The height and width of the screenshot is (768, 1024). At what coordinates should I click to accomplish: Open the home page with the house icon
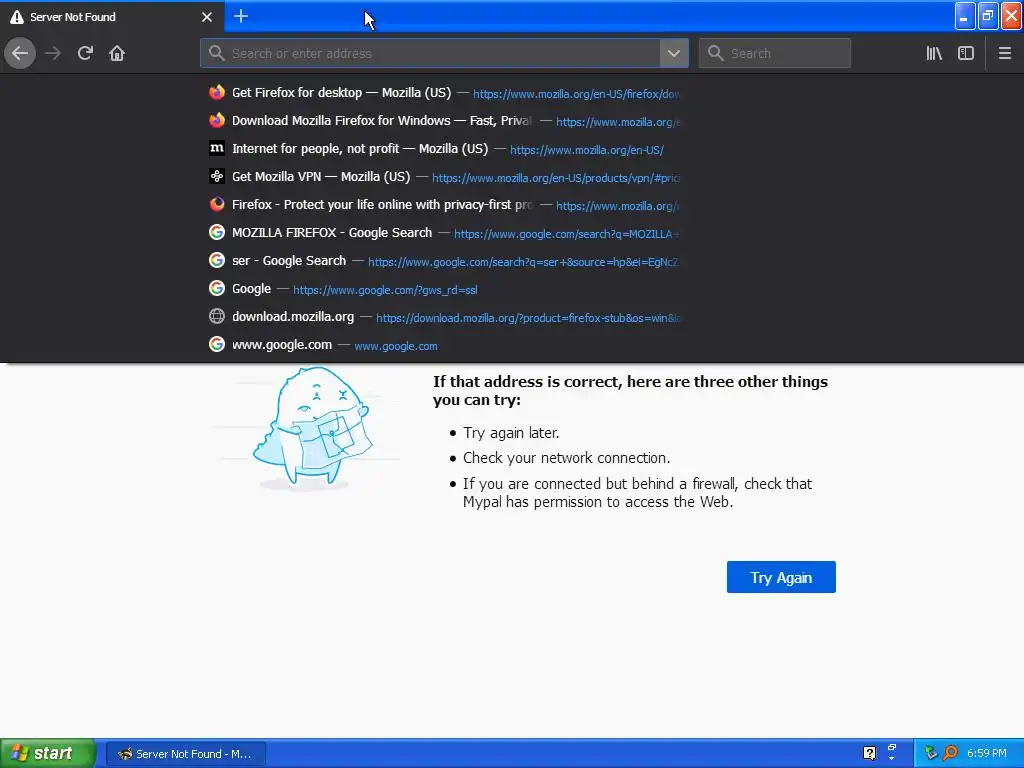tap(117, 53)
